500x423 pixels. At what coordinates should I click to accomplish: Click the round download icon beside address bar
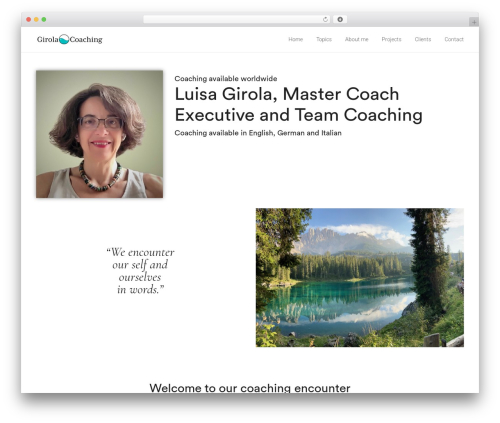pyautogui.click(x=340, y=20)
